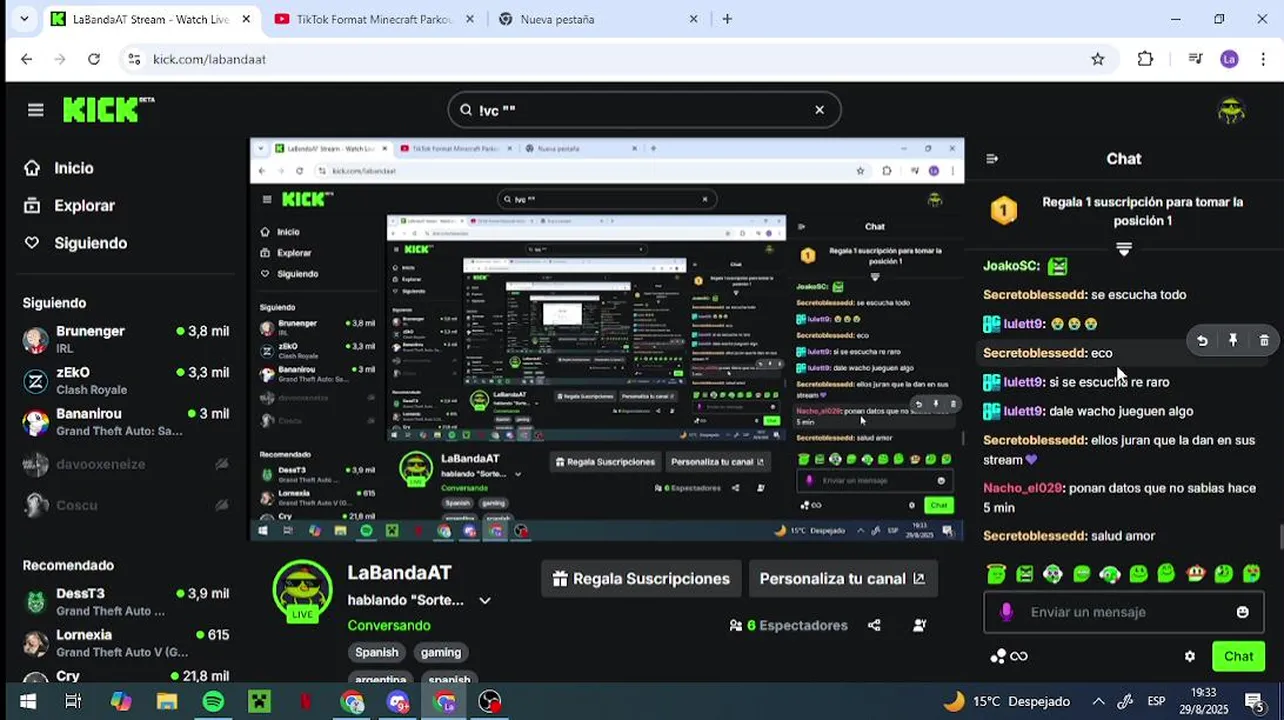
Task: Open the user profile avatar at top right
Action: point(1231,111)
